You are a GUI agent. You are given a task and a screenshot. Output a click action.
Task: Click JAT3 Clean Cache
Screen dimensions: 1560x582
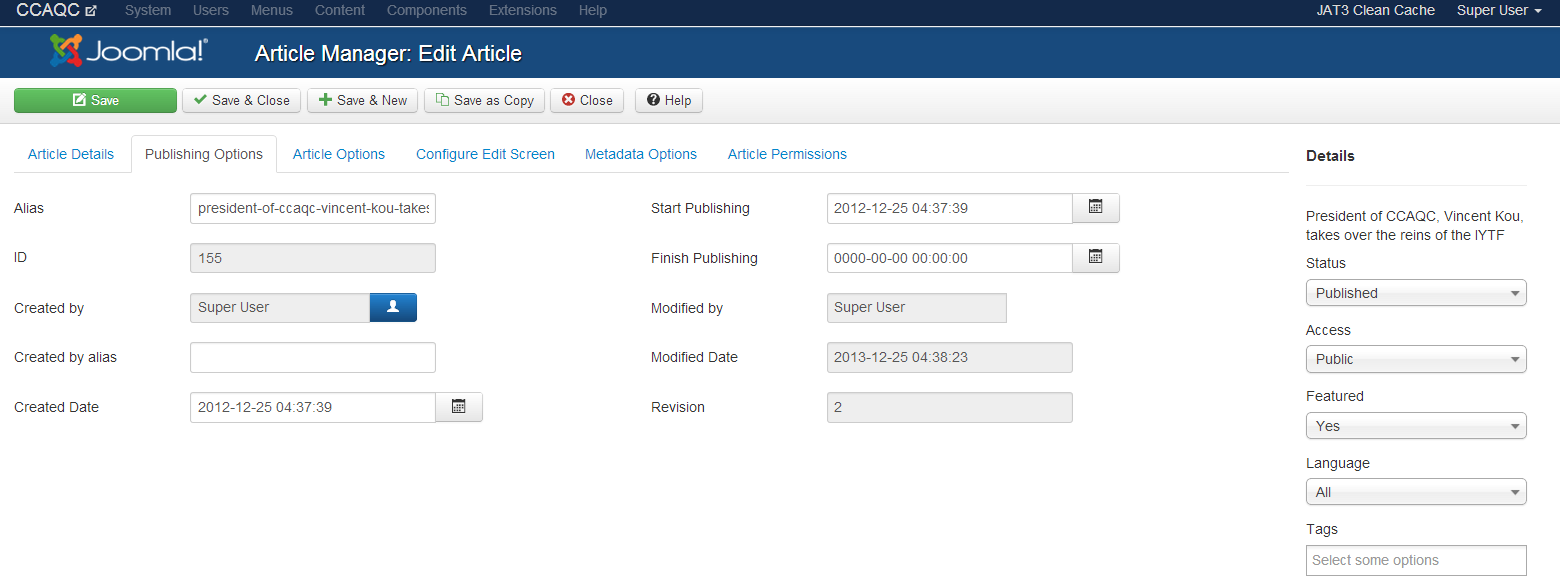pos(1376,10)
